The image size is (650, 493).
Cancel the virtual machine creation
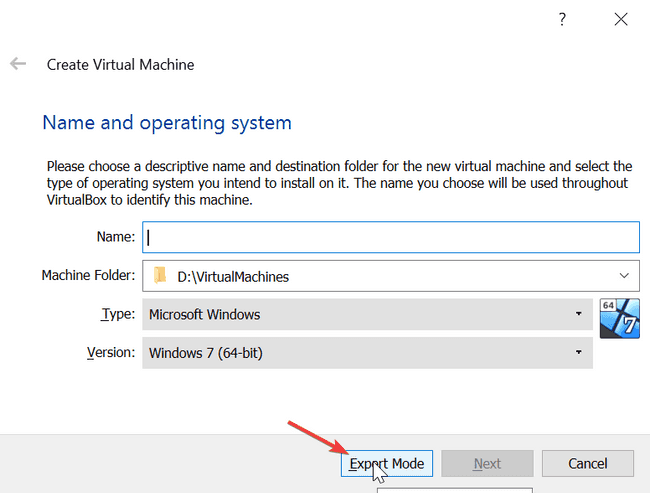(x=587, y=464)
